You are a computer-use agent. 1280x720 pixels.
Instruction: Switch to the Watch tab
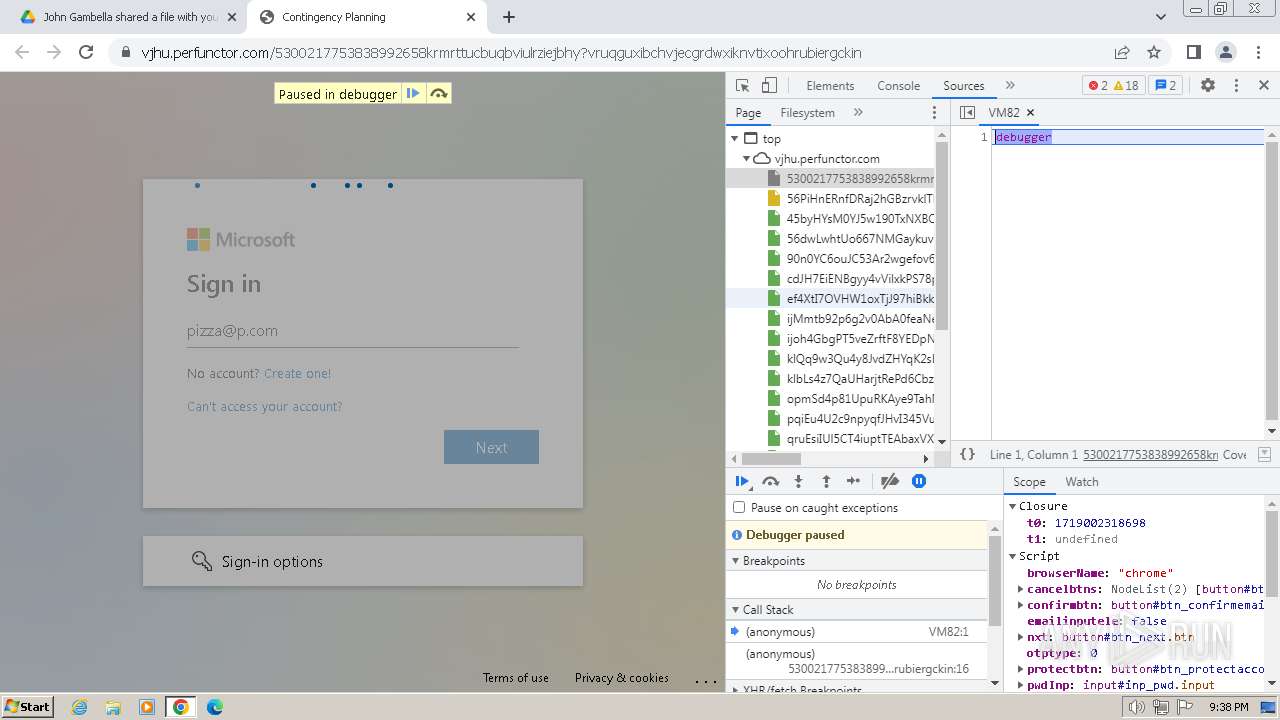coord(1082,482)
